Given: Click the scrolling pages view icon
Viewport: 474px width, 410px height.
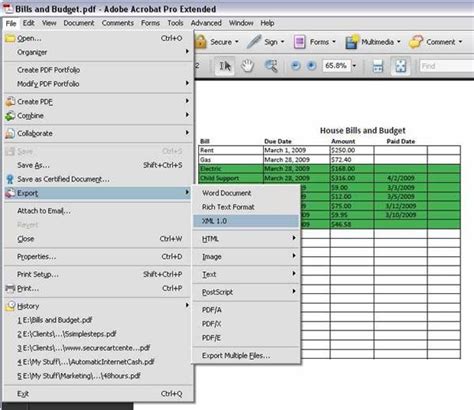Looking at the screenshot, I should (378, 66).
